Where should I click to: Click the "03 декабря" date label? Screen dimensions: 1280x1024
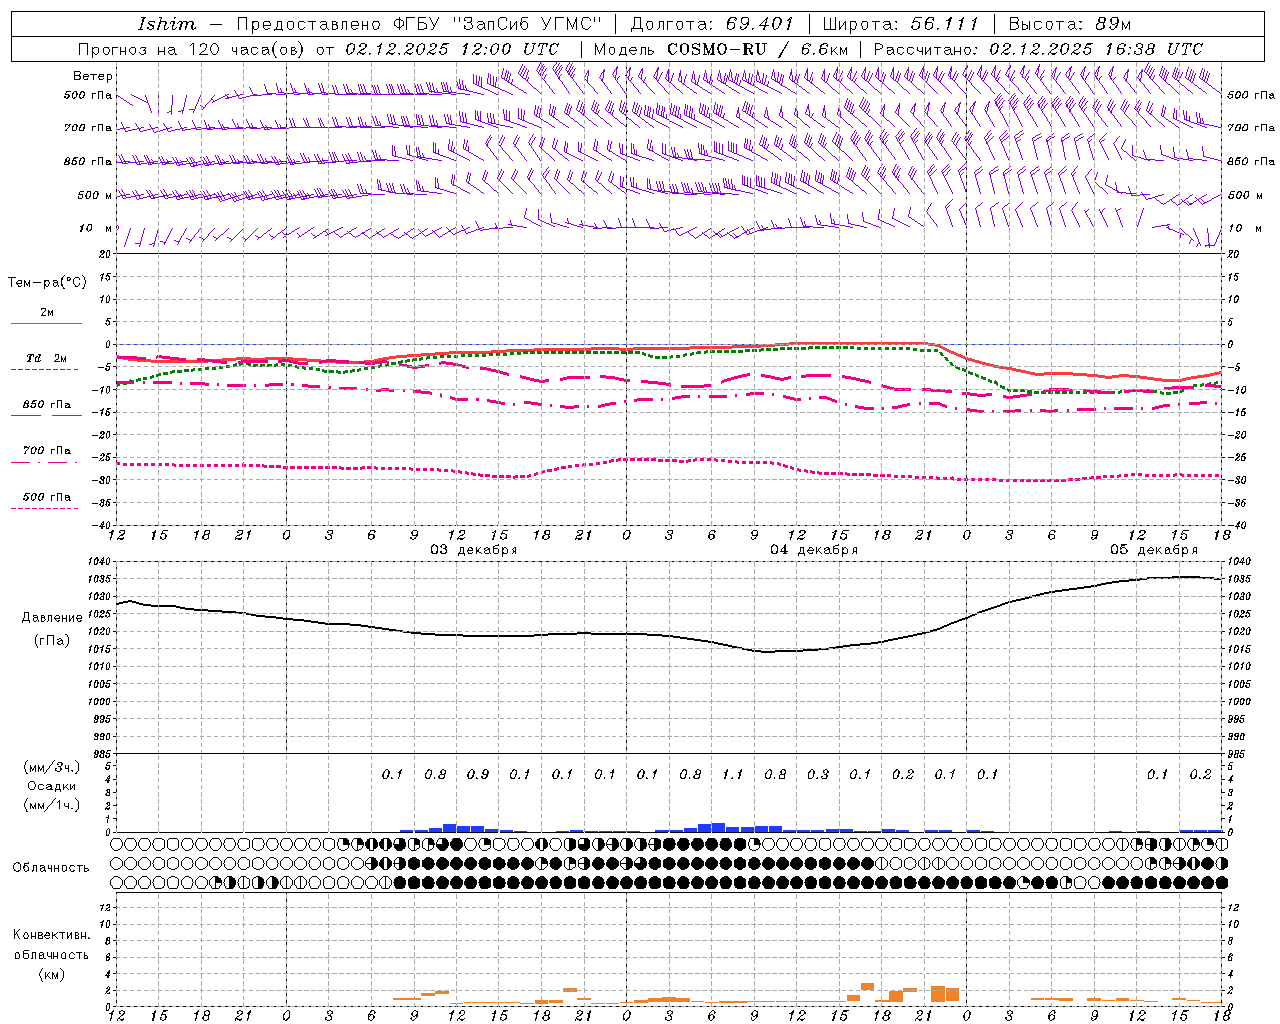474,550
